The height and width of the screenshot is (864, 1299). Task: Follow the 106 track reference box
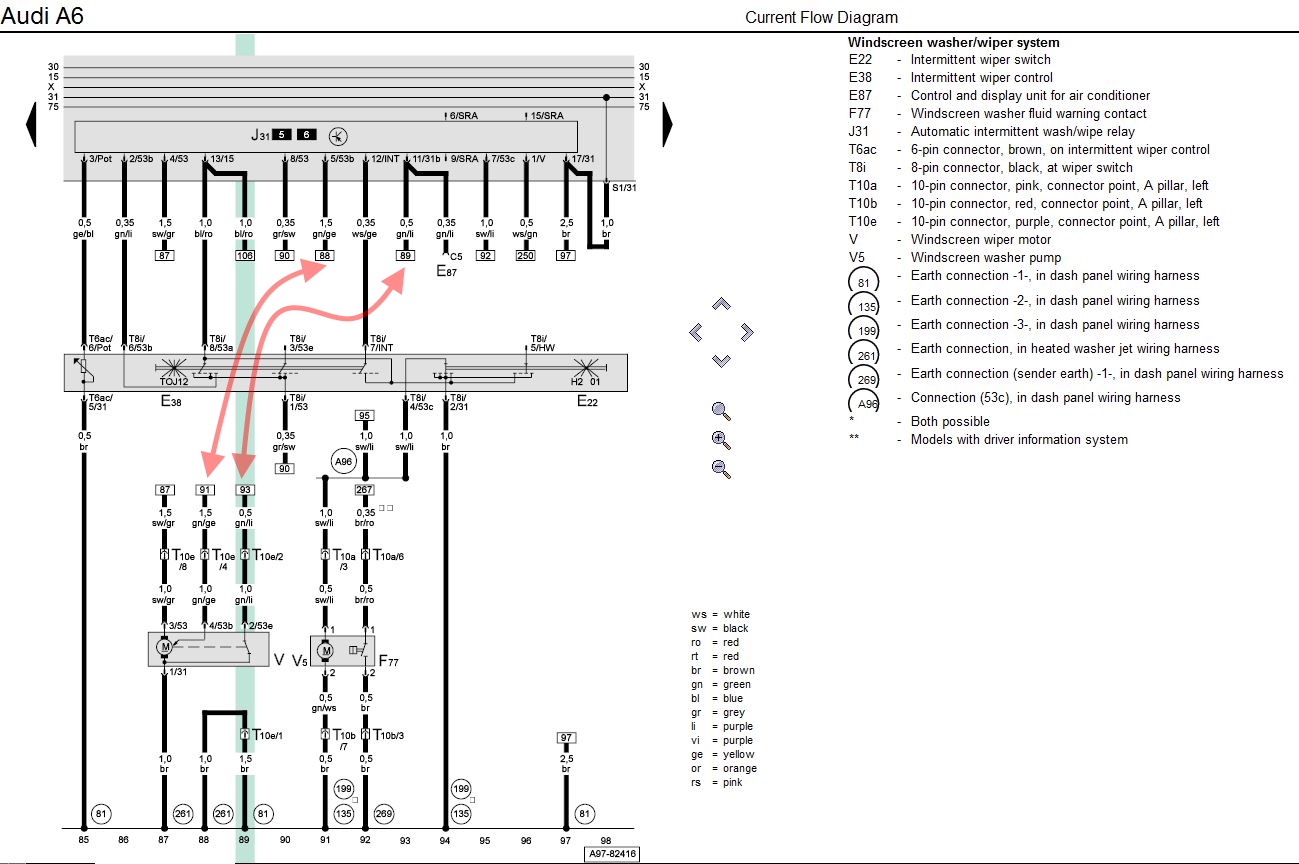[x=244, y=256]
